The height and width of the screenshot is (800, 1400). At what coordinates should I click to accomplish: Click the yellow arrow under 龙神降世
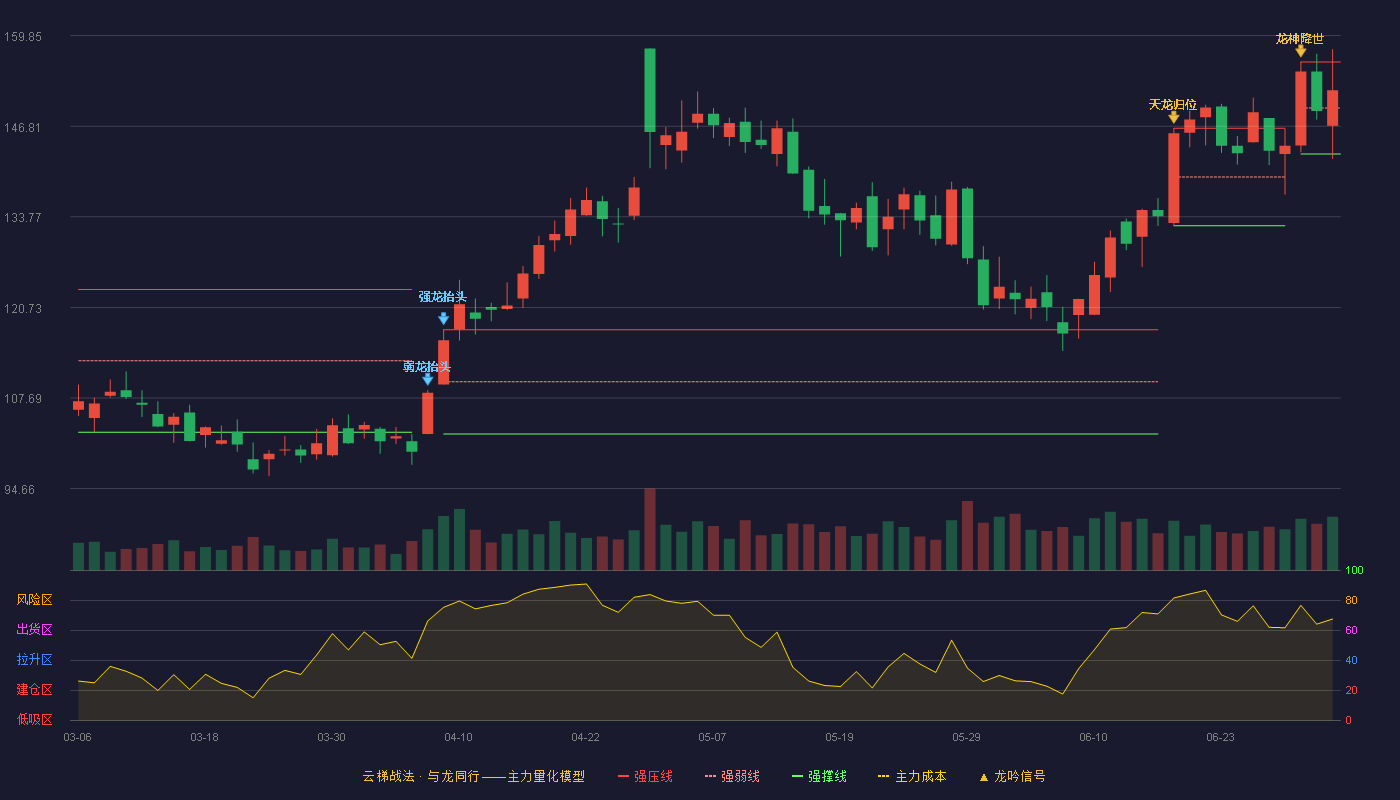pyautogui.click(x=1300, y=51)
